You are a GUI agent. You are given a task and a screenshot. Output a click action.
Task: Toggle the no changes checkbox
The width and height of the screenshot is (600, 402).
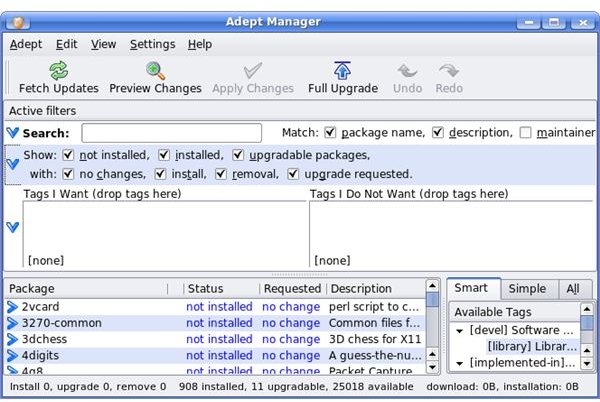(x=68, y=174)
